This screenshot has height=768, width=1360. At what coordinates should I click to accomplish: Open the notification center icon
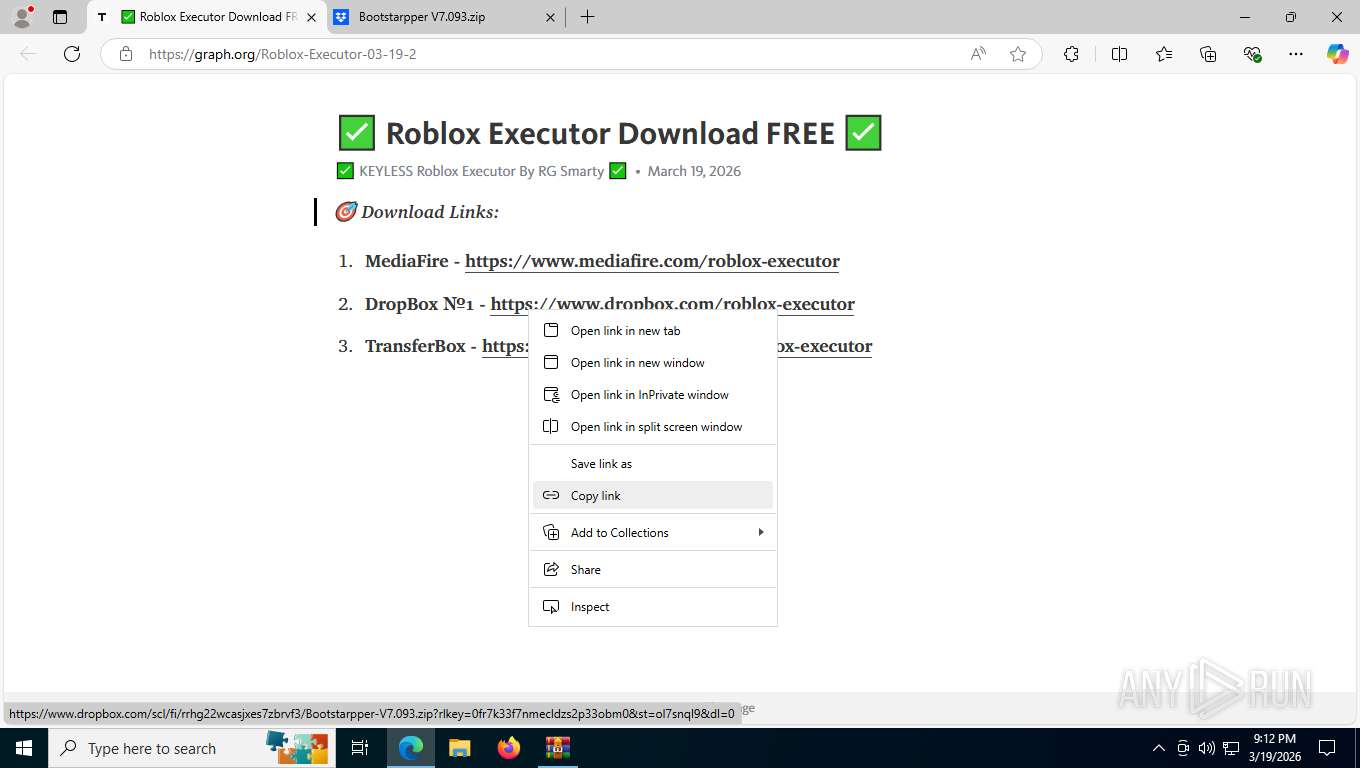point(1327,748)
